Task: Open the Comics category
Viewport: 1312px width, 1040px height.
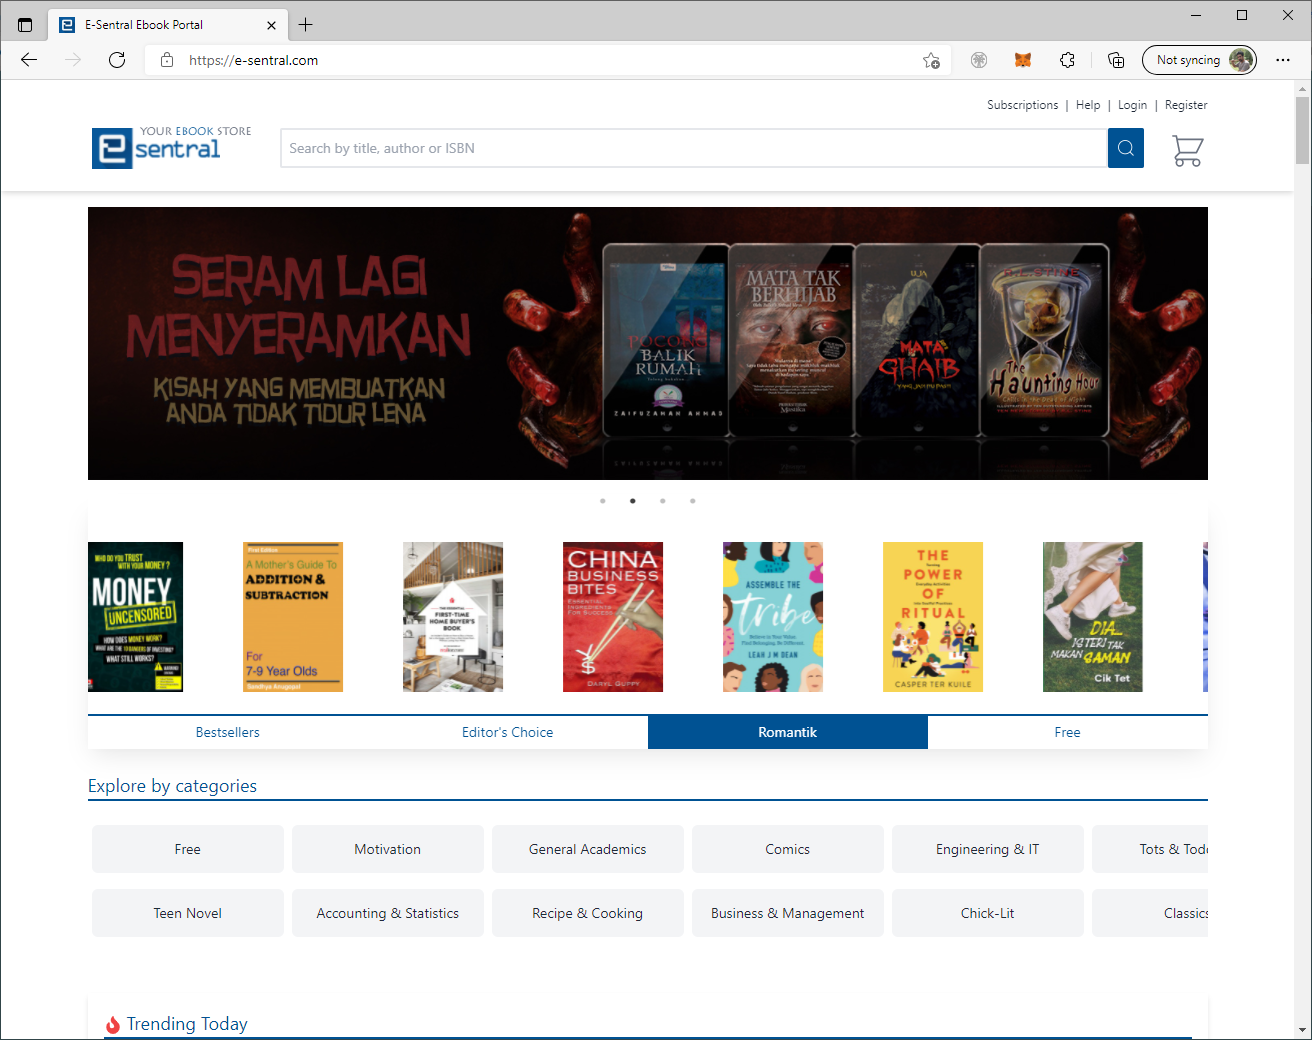Action: (x=788, y=849)
